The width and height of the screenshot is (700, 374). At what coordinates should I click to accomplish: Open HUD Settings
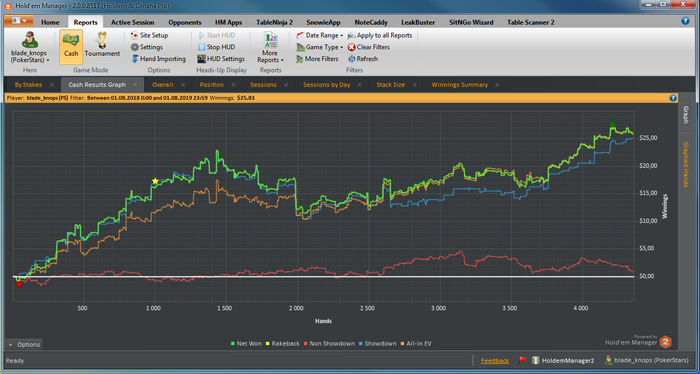pyautogui.click(x=221, y=59)
